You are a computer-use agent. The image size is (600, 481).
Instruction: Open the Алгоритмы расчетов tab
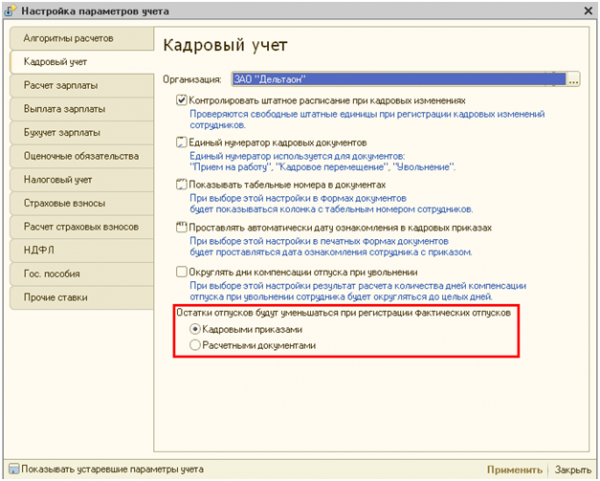point(77,38)
